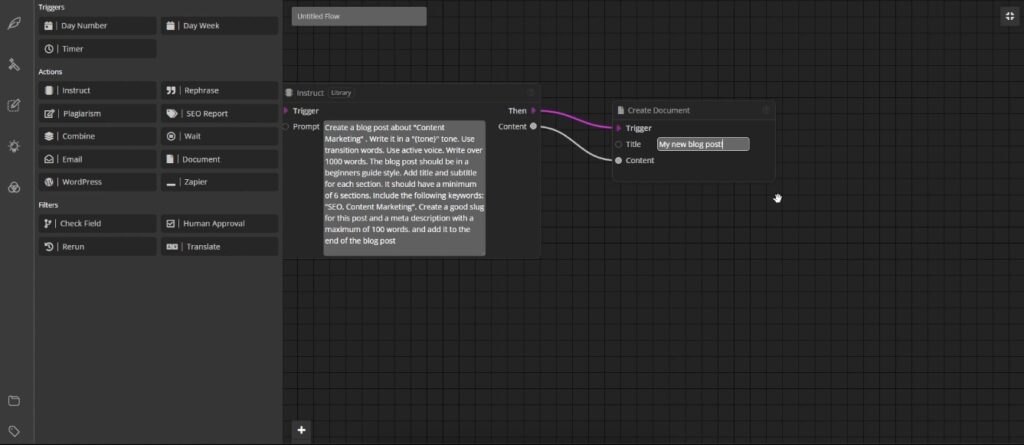Open the overlapping circles icon in sidebar

point(14,188)
